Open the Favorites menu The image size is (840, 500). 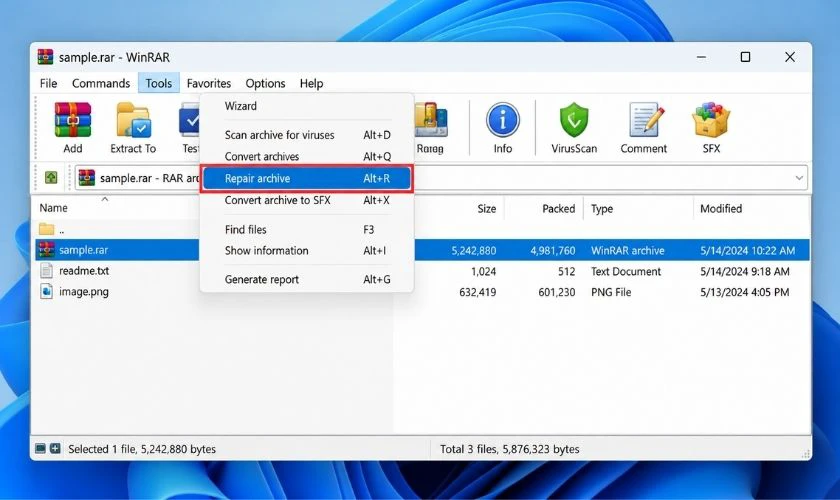tap(208, 84)
